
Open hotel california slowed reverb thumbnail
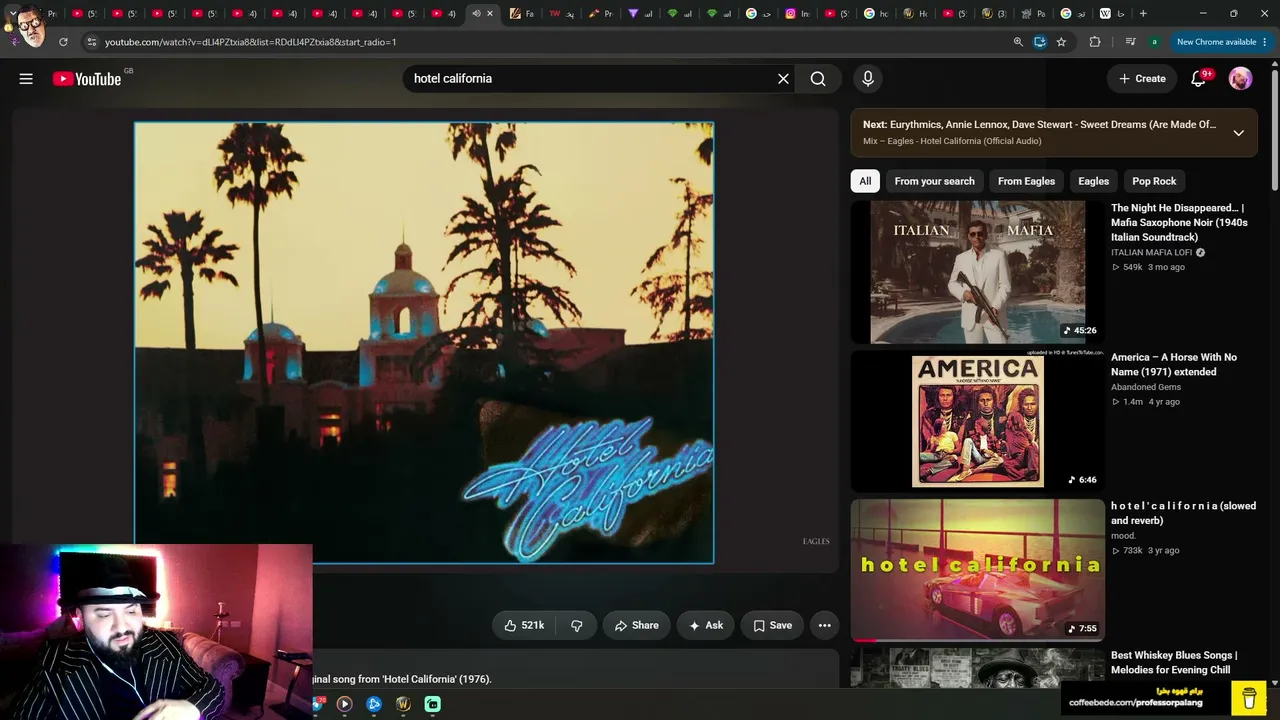click(978, 570)
